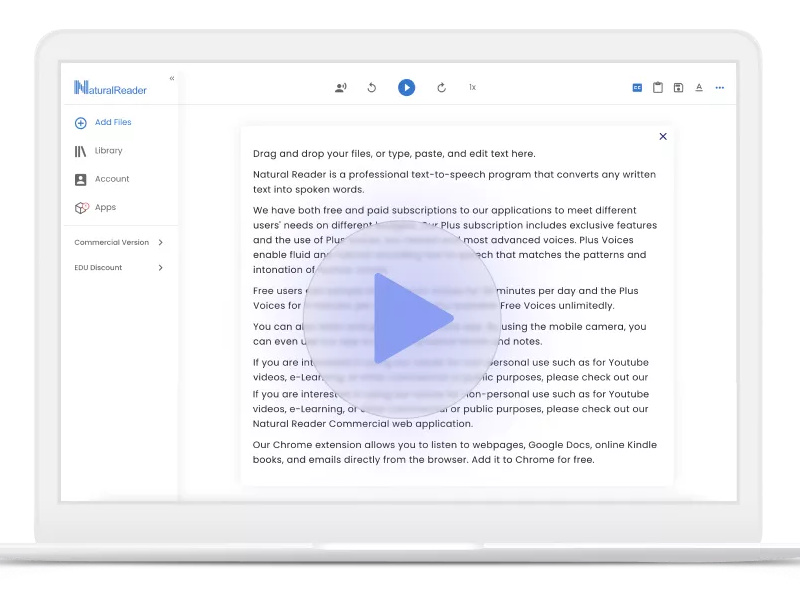Click the Apps cube icon

pos(82,208)
